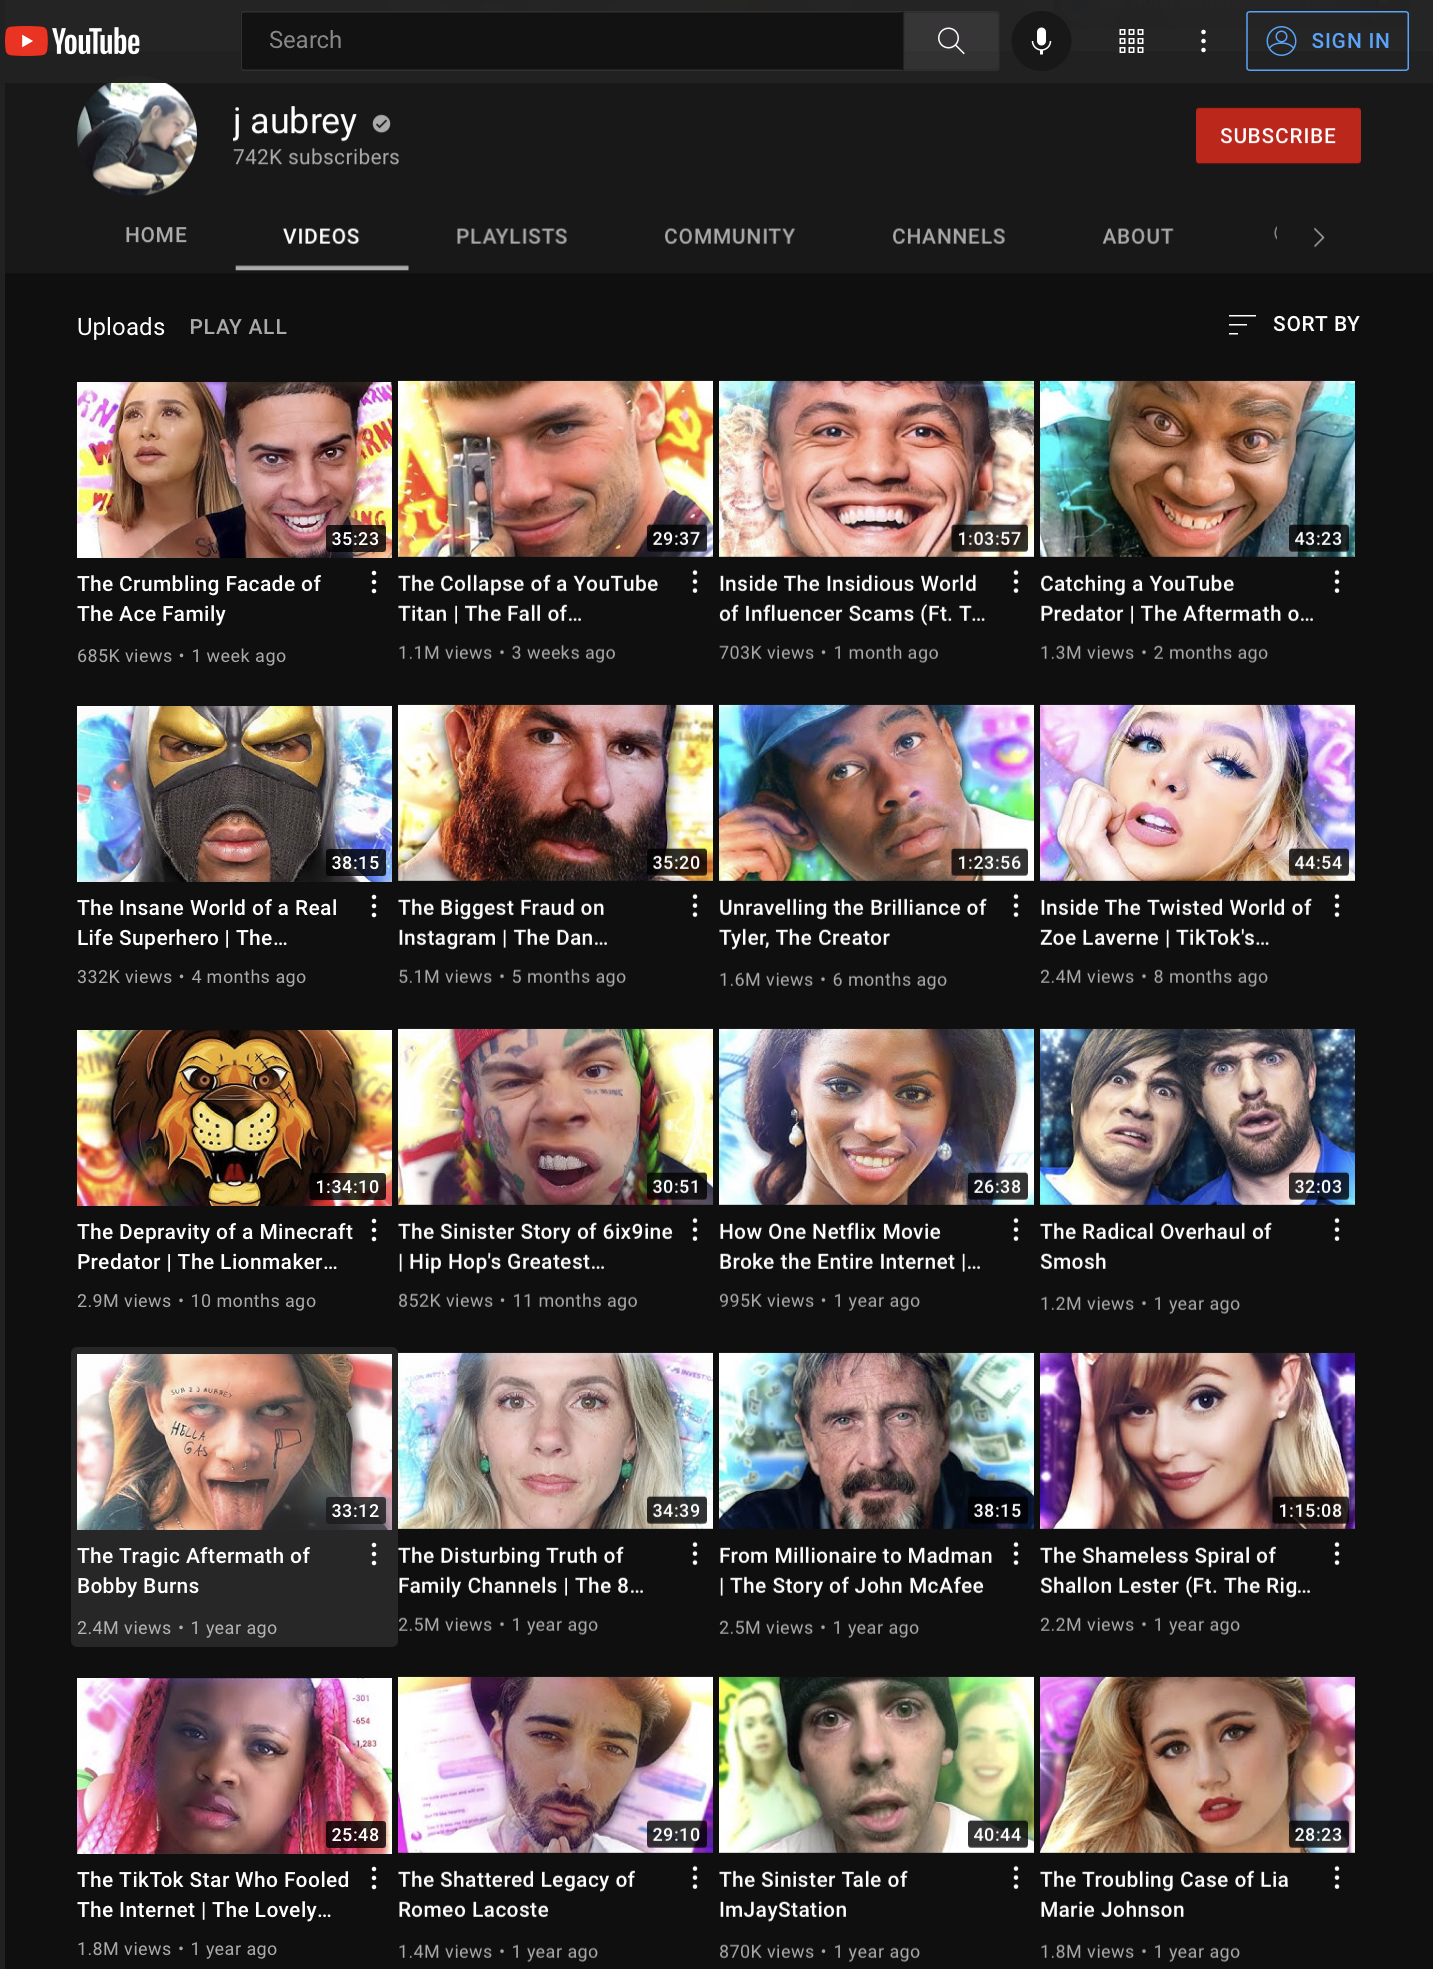Open menu for The Sinister Story of 6ix9ine
Image resolution: width=1433 pixels, height=1969 pixels.
[x=695, y=1230]
